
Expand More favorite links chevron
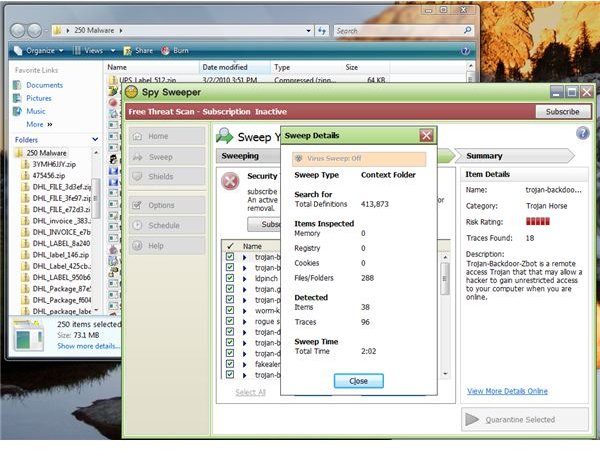[50, 124]
